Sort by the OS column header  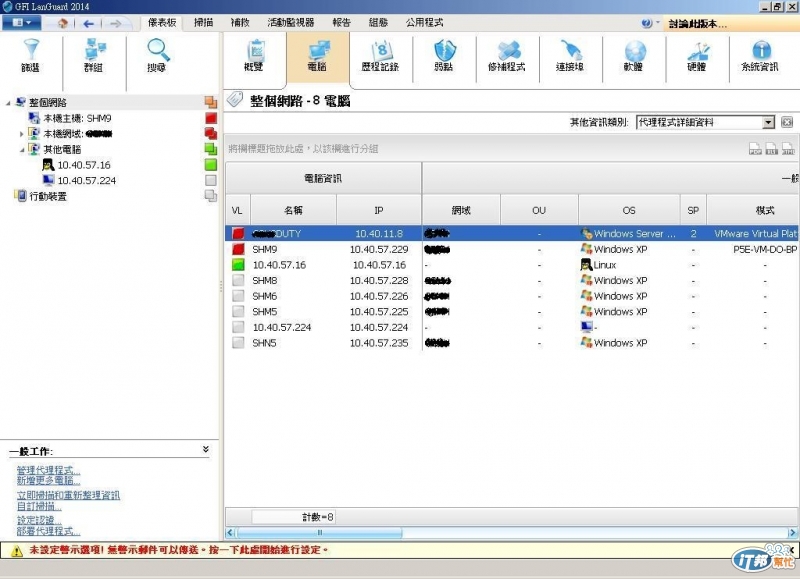pyautogui.click(x=629, y=210)
